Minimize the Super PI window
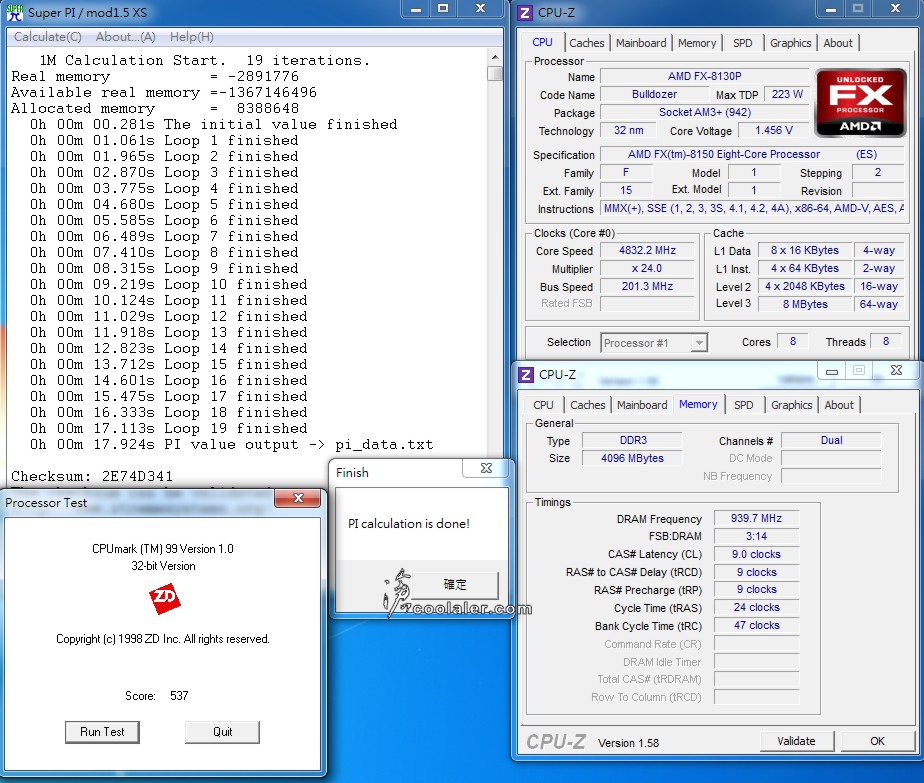The height and width of the screenshot is (783, 924). pos(416,9)
